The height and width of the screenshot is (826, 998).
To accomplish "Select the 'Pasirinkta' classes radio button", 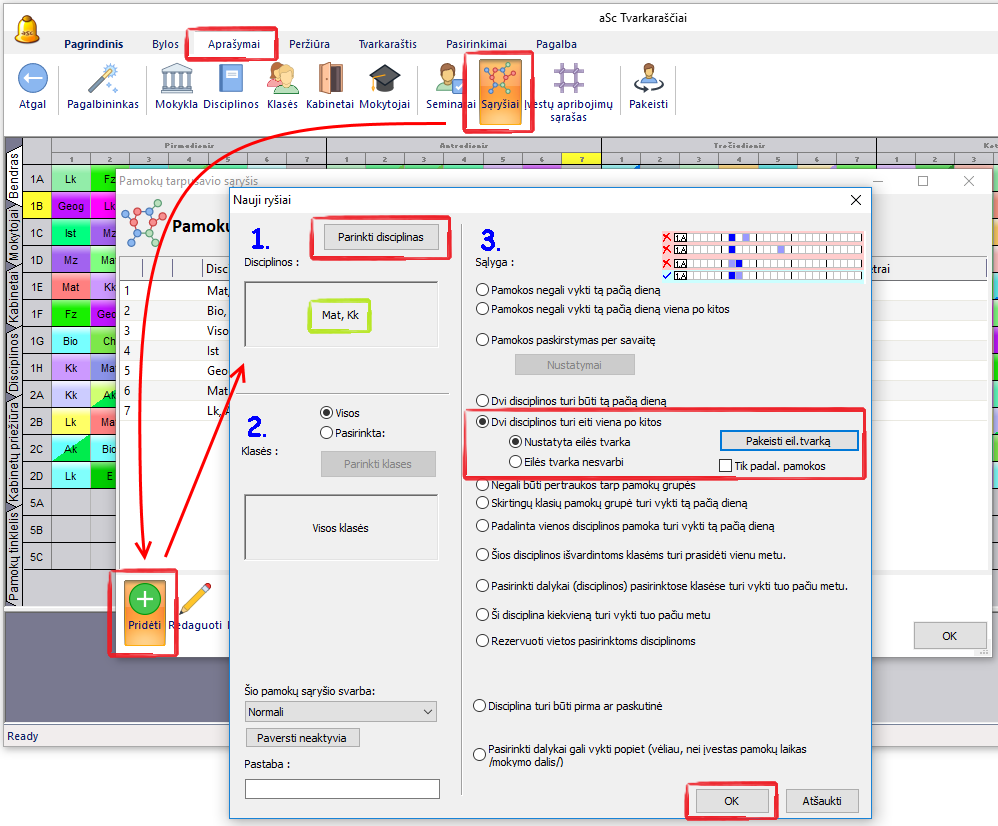I will (327, 433).
